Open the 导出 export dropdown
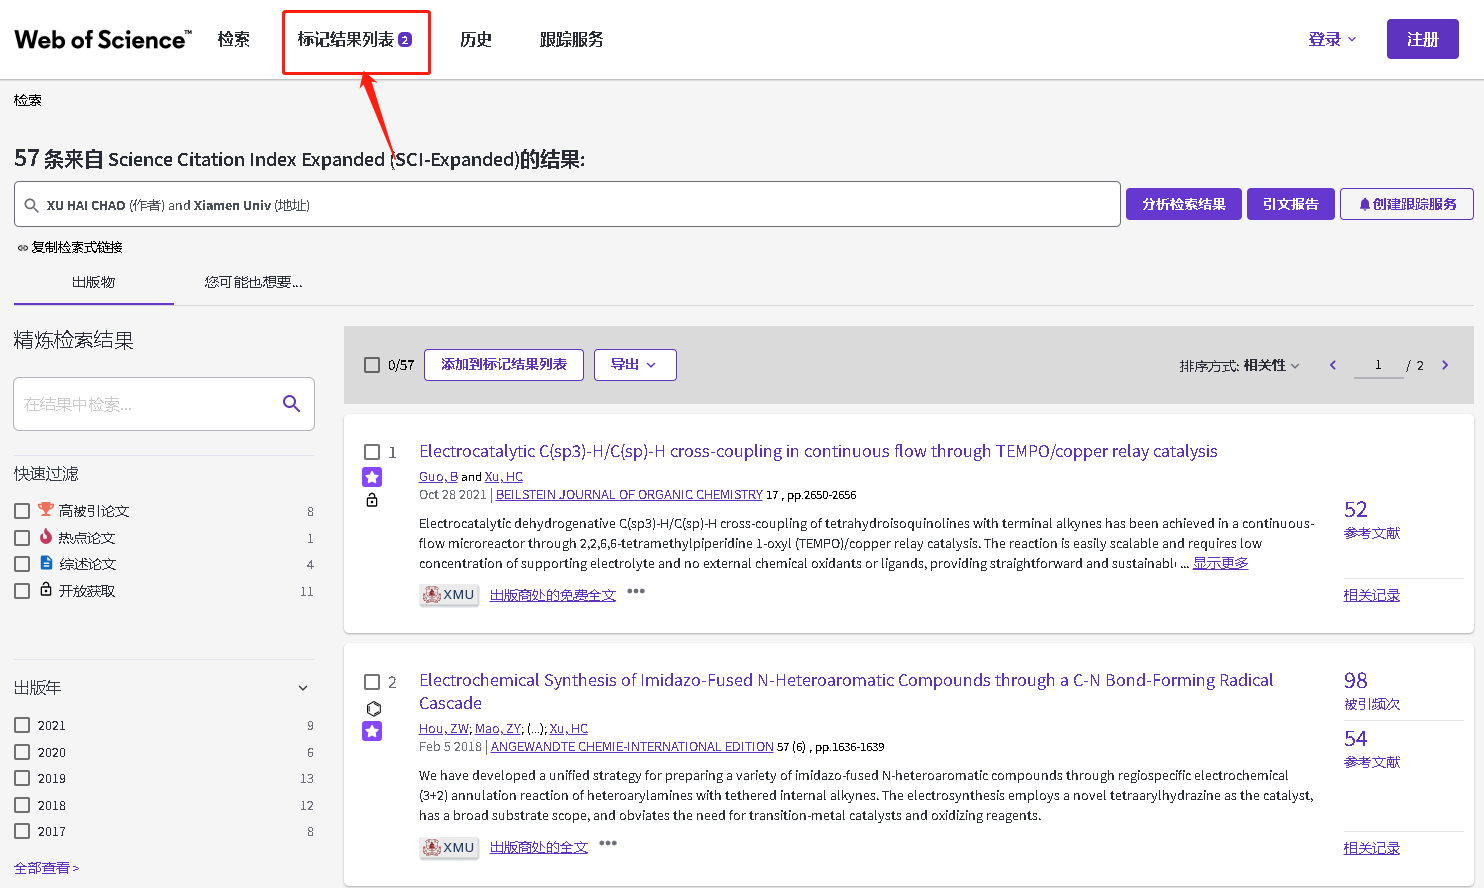Screen dimensions: 1484x888 tap(634, 365)
